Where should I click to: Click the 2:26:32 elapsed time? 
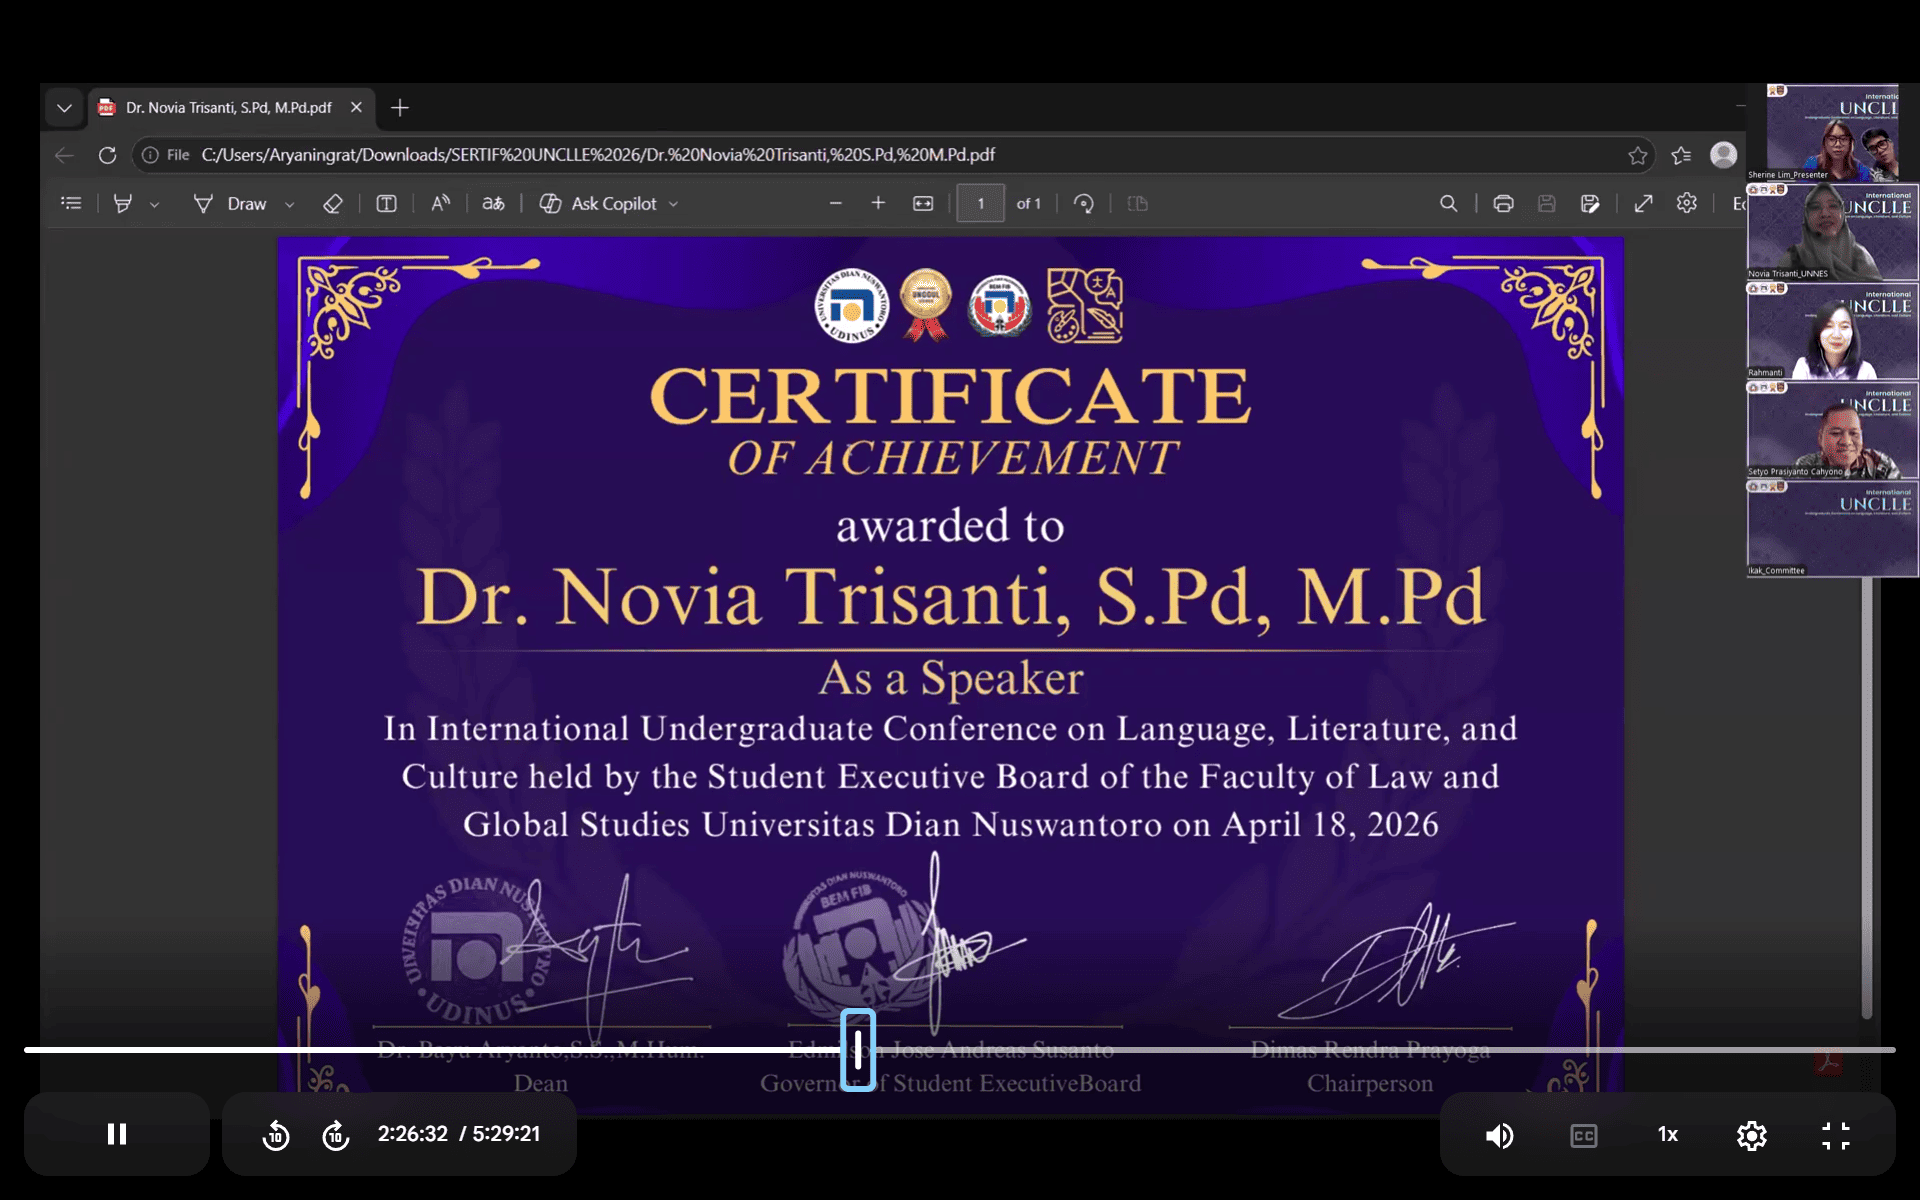coord(413,1134)
